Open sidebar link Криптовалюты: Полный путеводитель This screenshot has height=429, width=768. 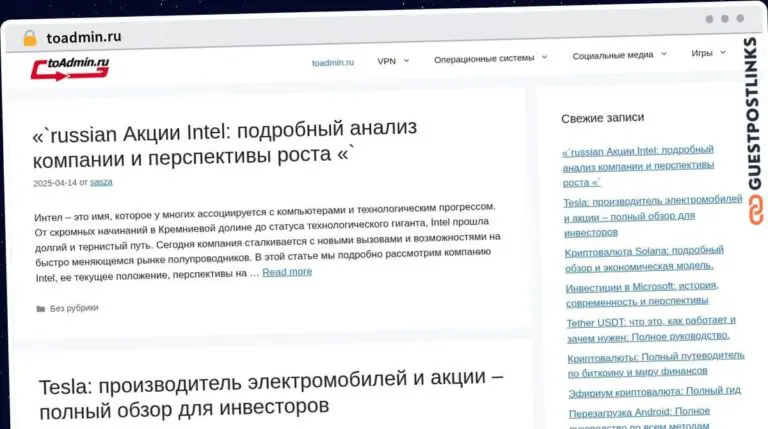[656, 364]
